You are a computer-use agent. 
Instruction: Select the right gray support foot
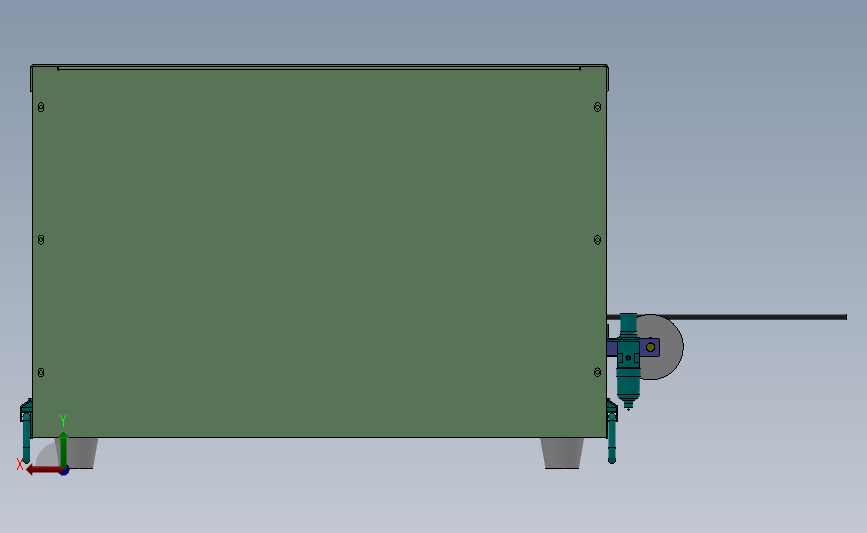562,453
